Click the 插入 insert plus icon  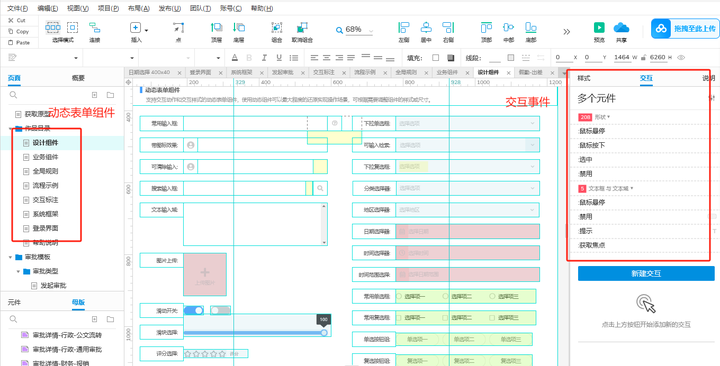point(135,28)
